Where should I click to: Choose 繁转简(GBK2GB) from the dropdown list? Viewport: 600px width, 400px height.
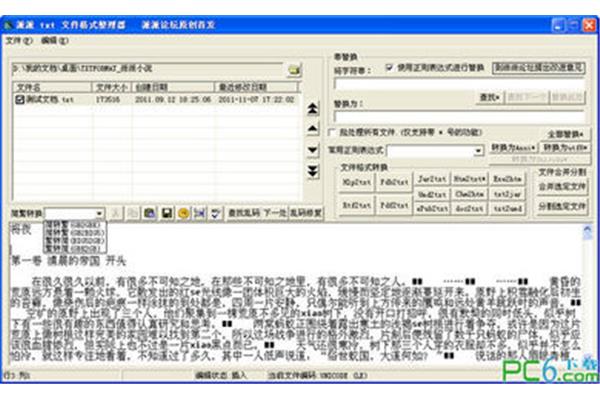[75, 248]
